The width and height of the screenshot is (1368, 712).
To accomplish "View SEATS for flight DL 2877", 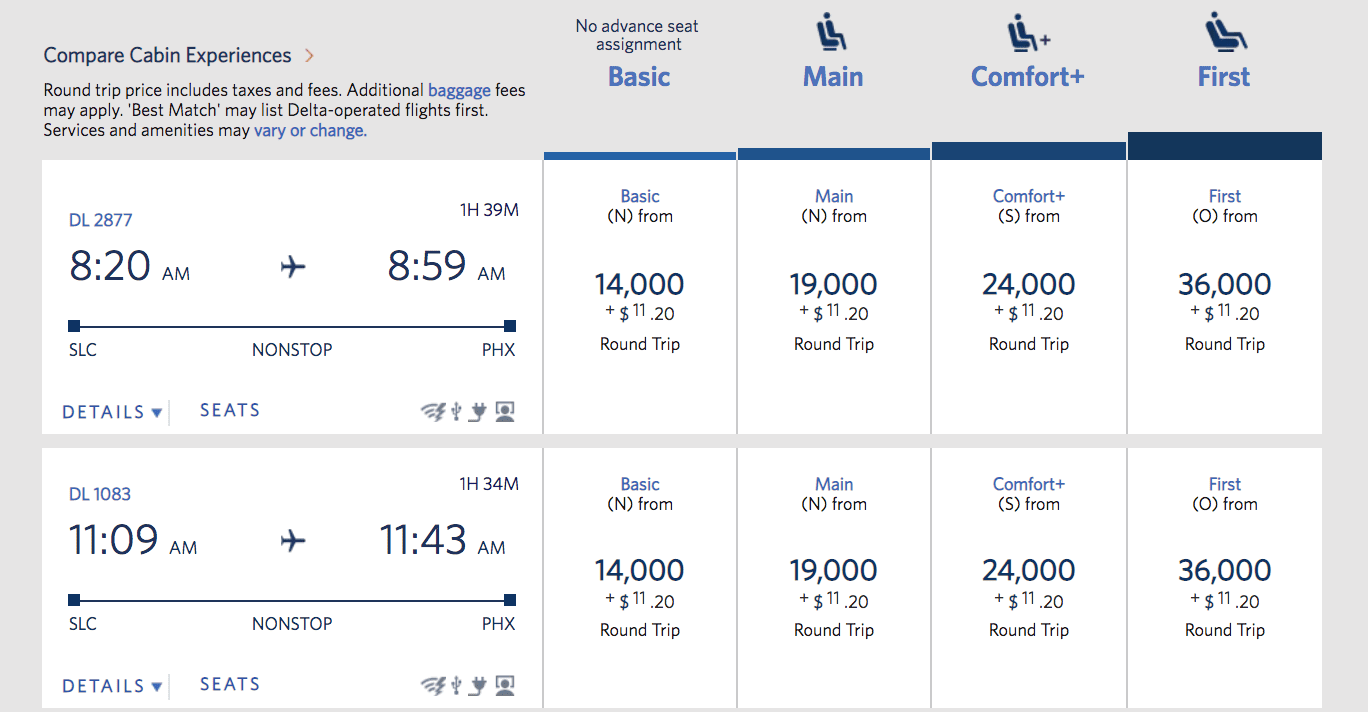I will (x=230, y=410).
